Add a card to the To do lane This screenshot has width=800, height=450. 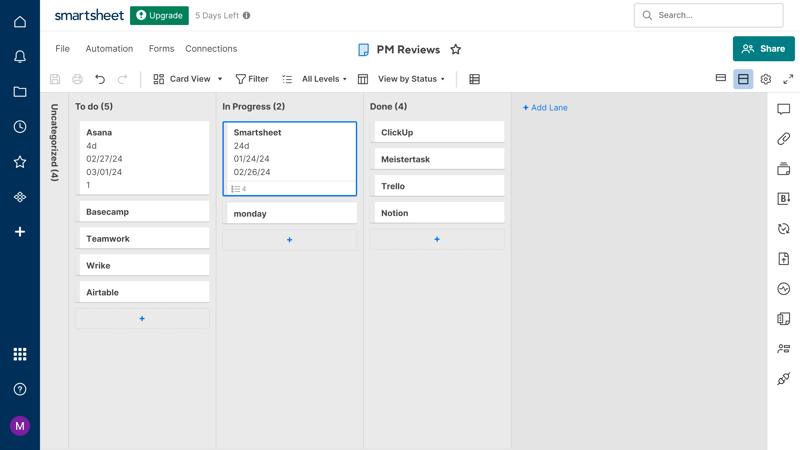tap(142, 318)
